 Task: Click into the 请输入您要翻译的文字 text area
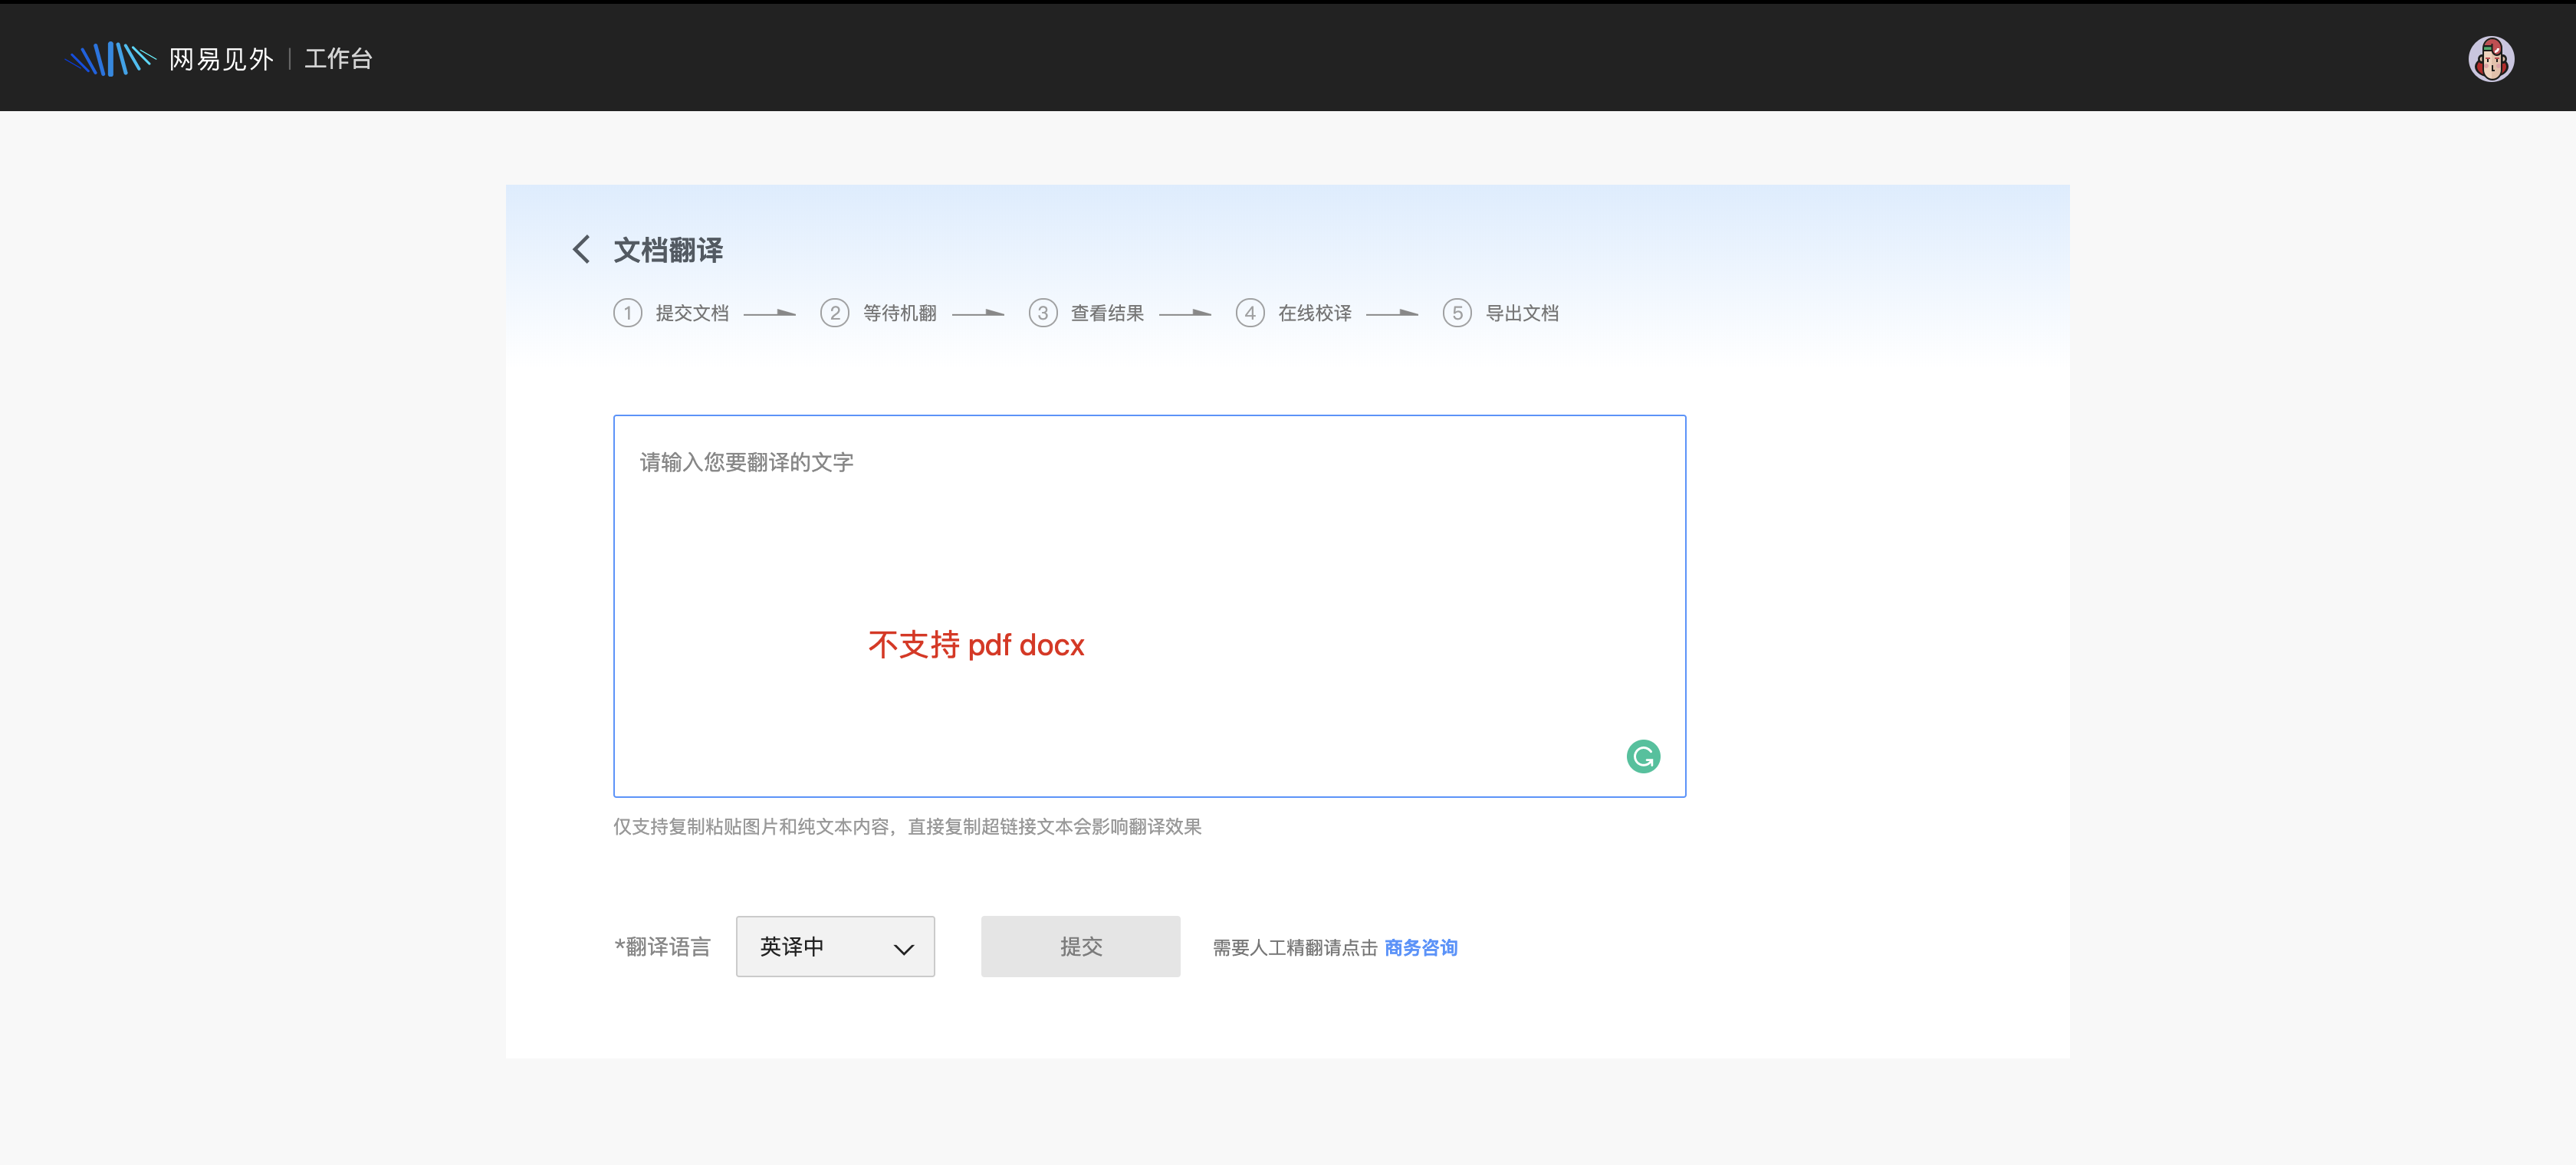tap(1149, 560)
